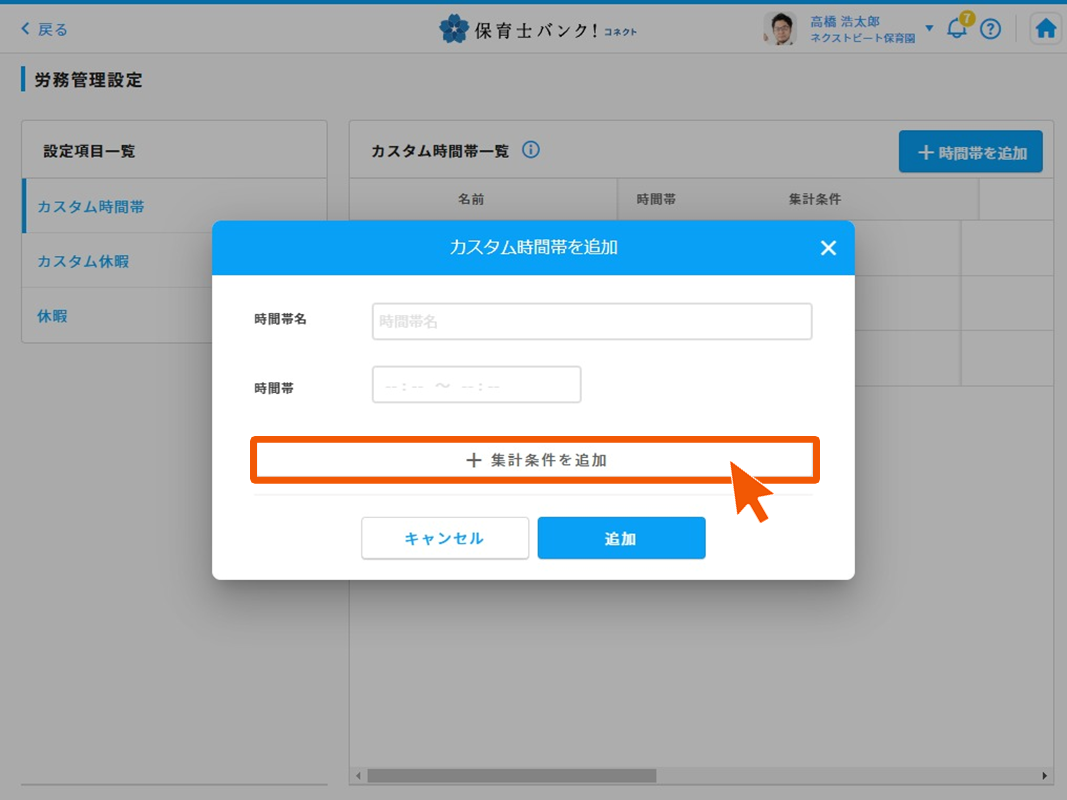Go back using the 戻る link
The width and height of the screenshot is (1067, 800).
(x=45, y=29)
